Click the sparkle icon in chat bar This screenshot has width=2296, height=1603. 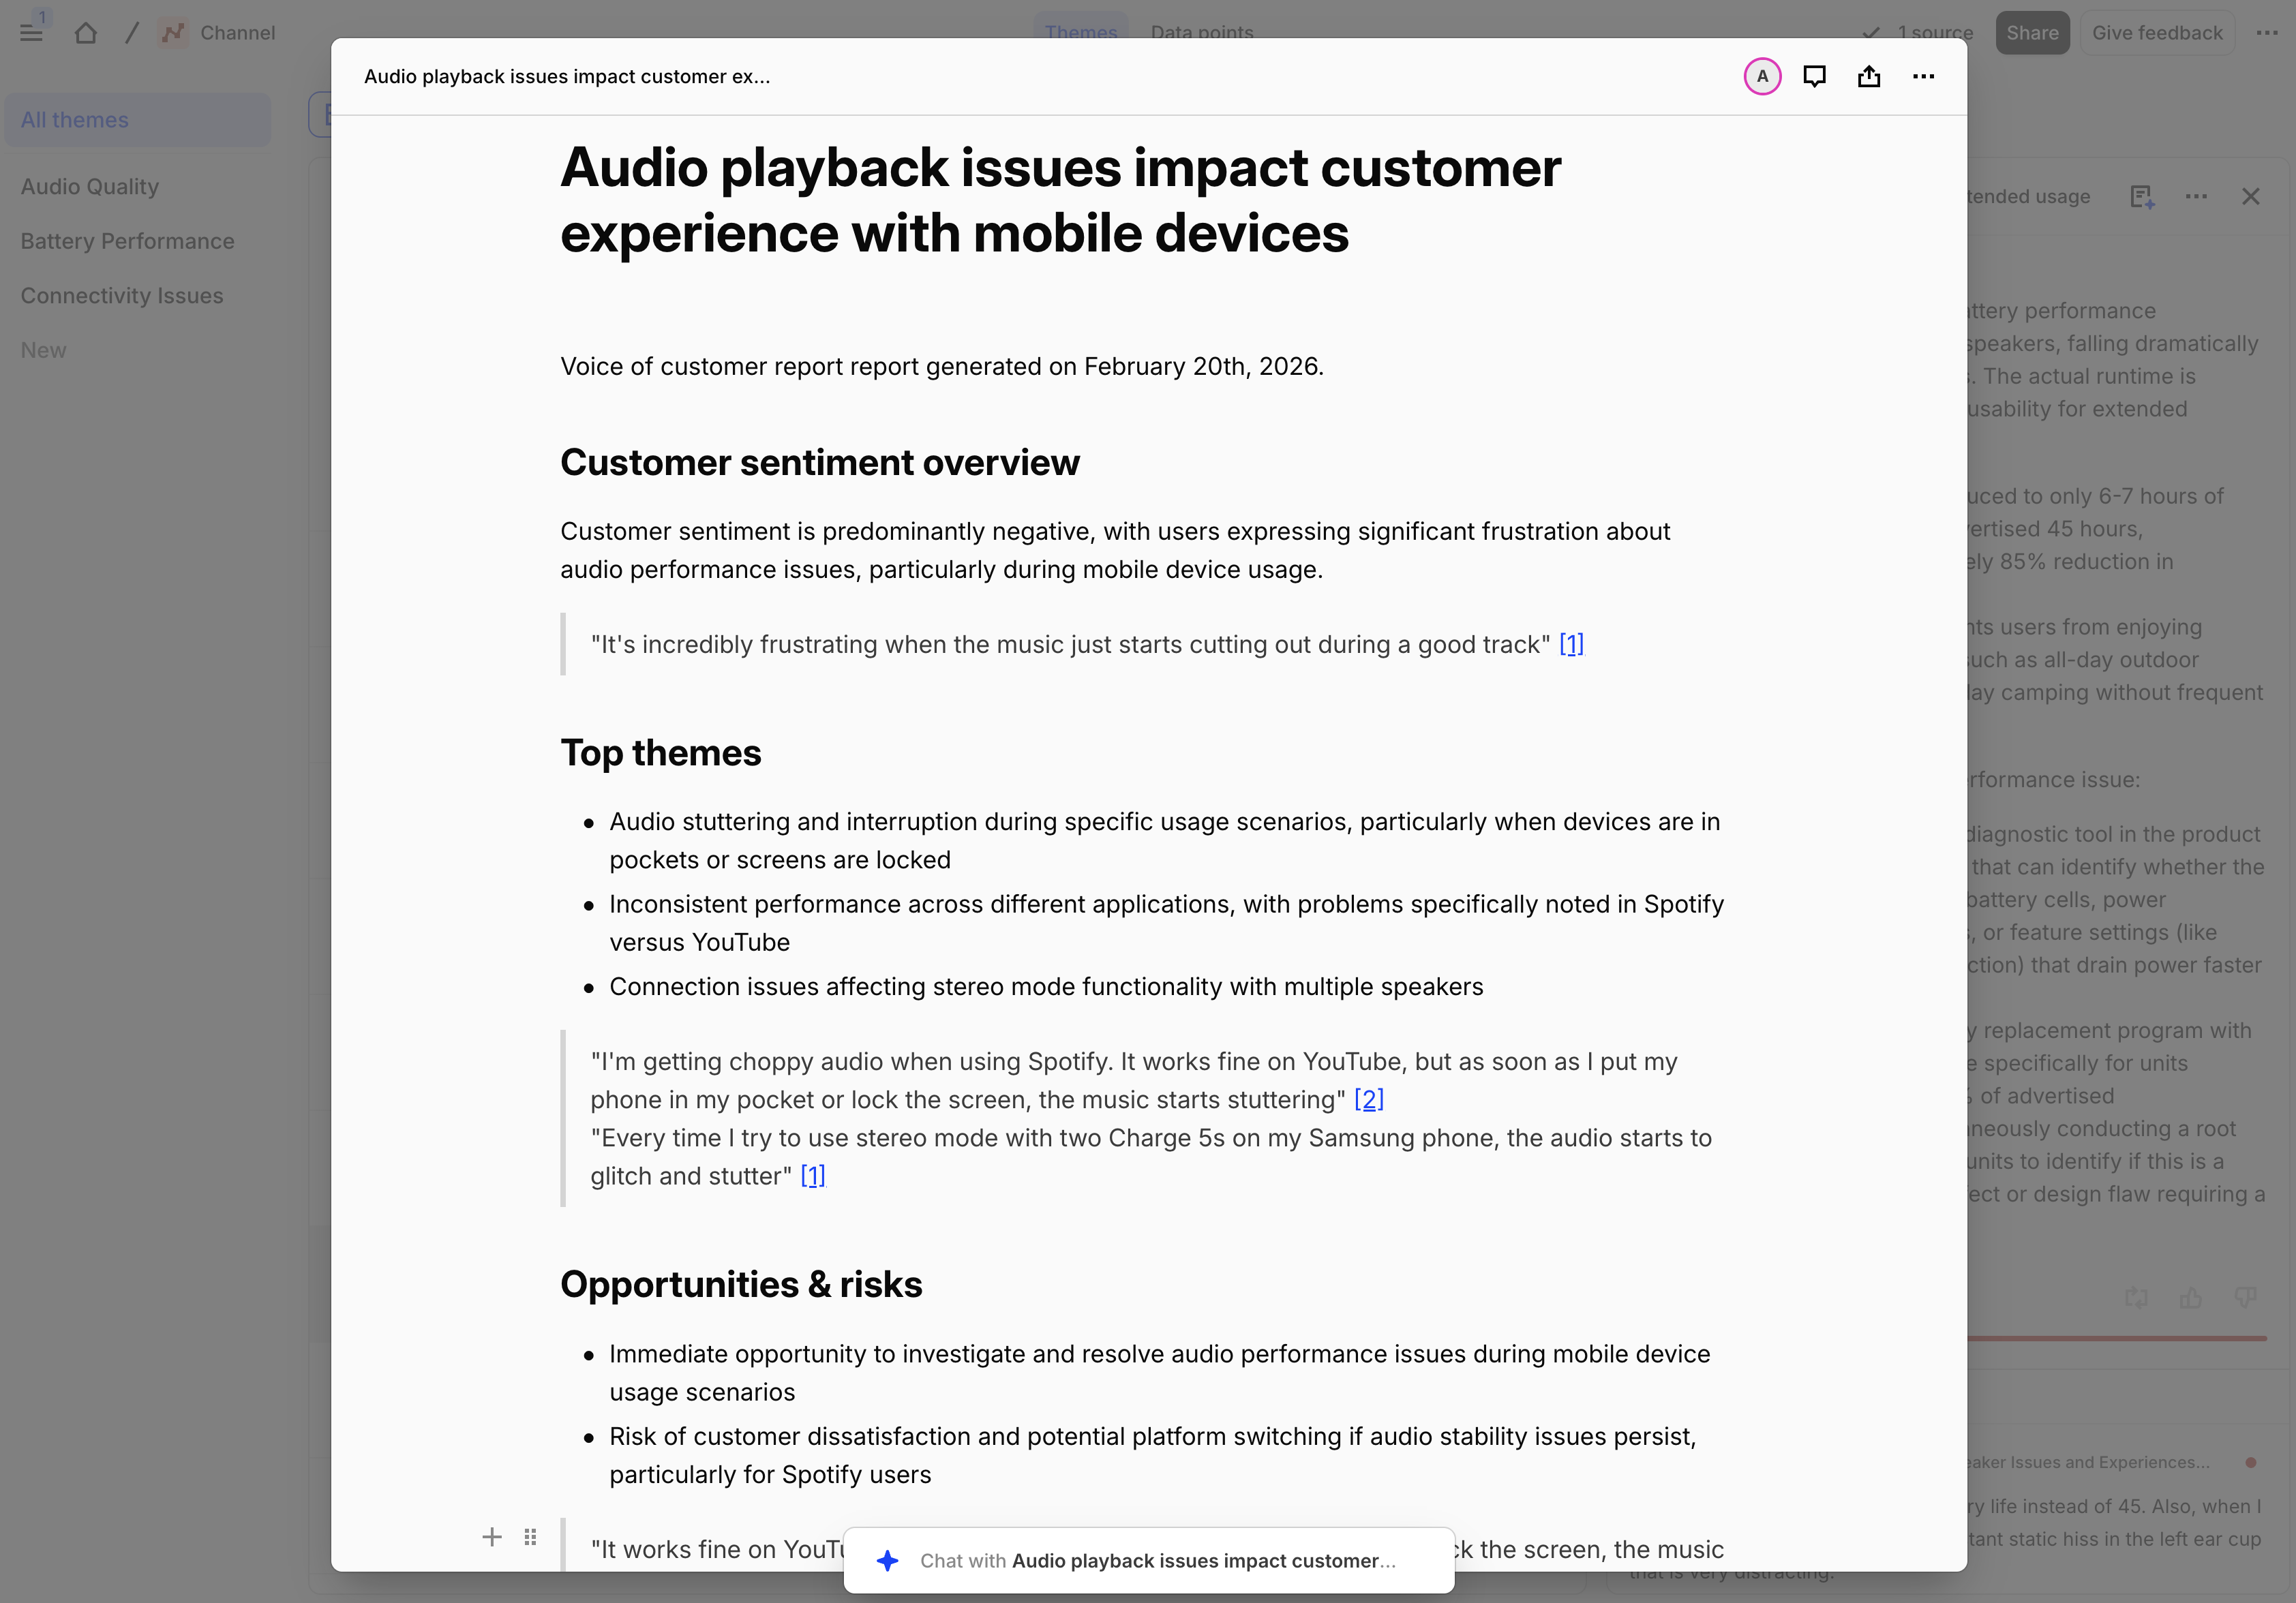[x=887, y=1560]
